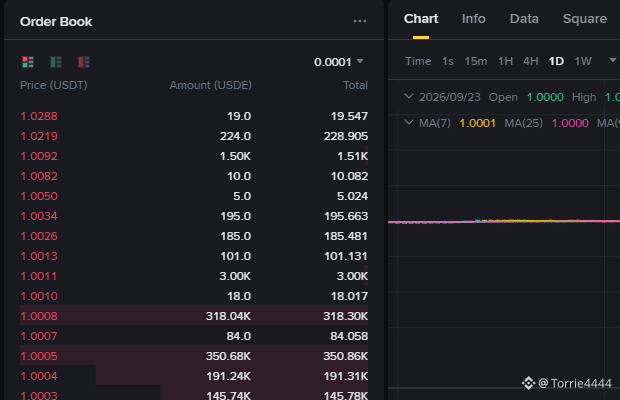Select the 1s chart interval
The height and width of the screenshot is (400, 620).
(448, 61)
